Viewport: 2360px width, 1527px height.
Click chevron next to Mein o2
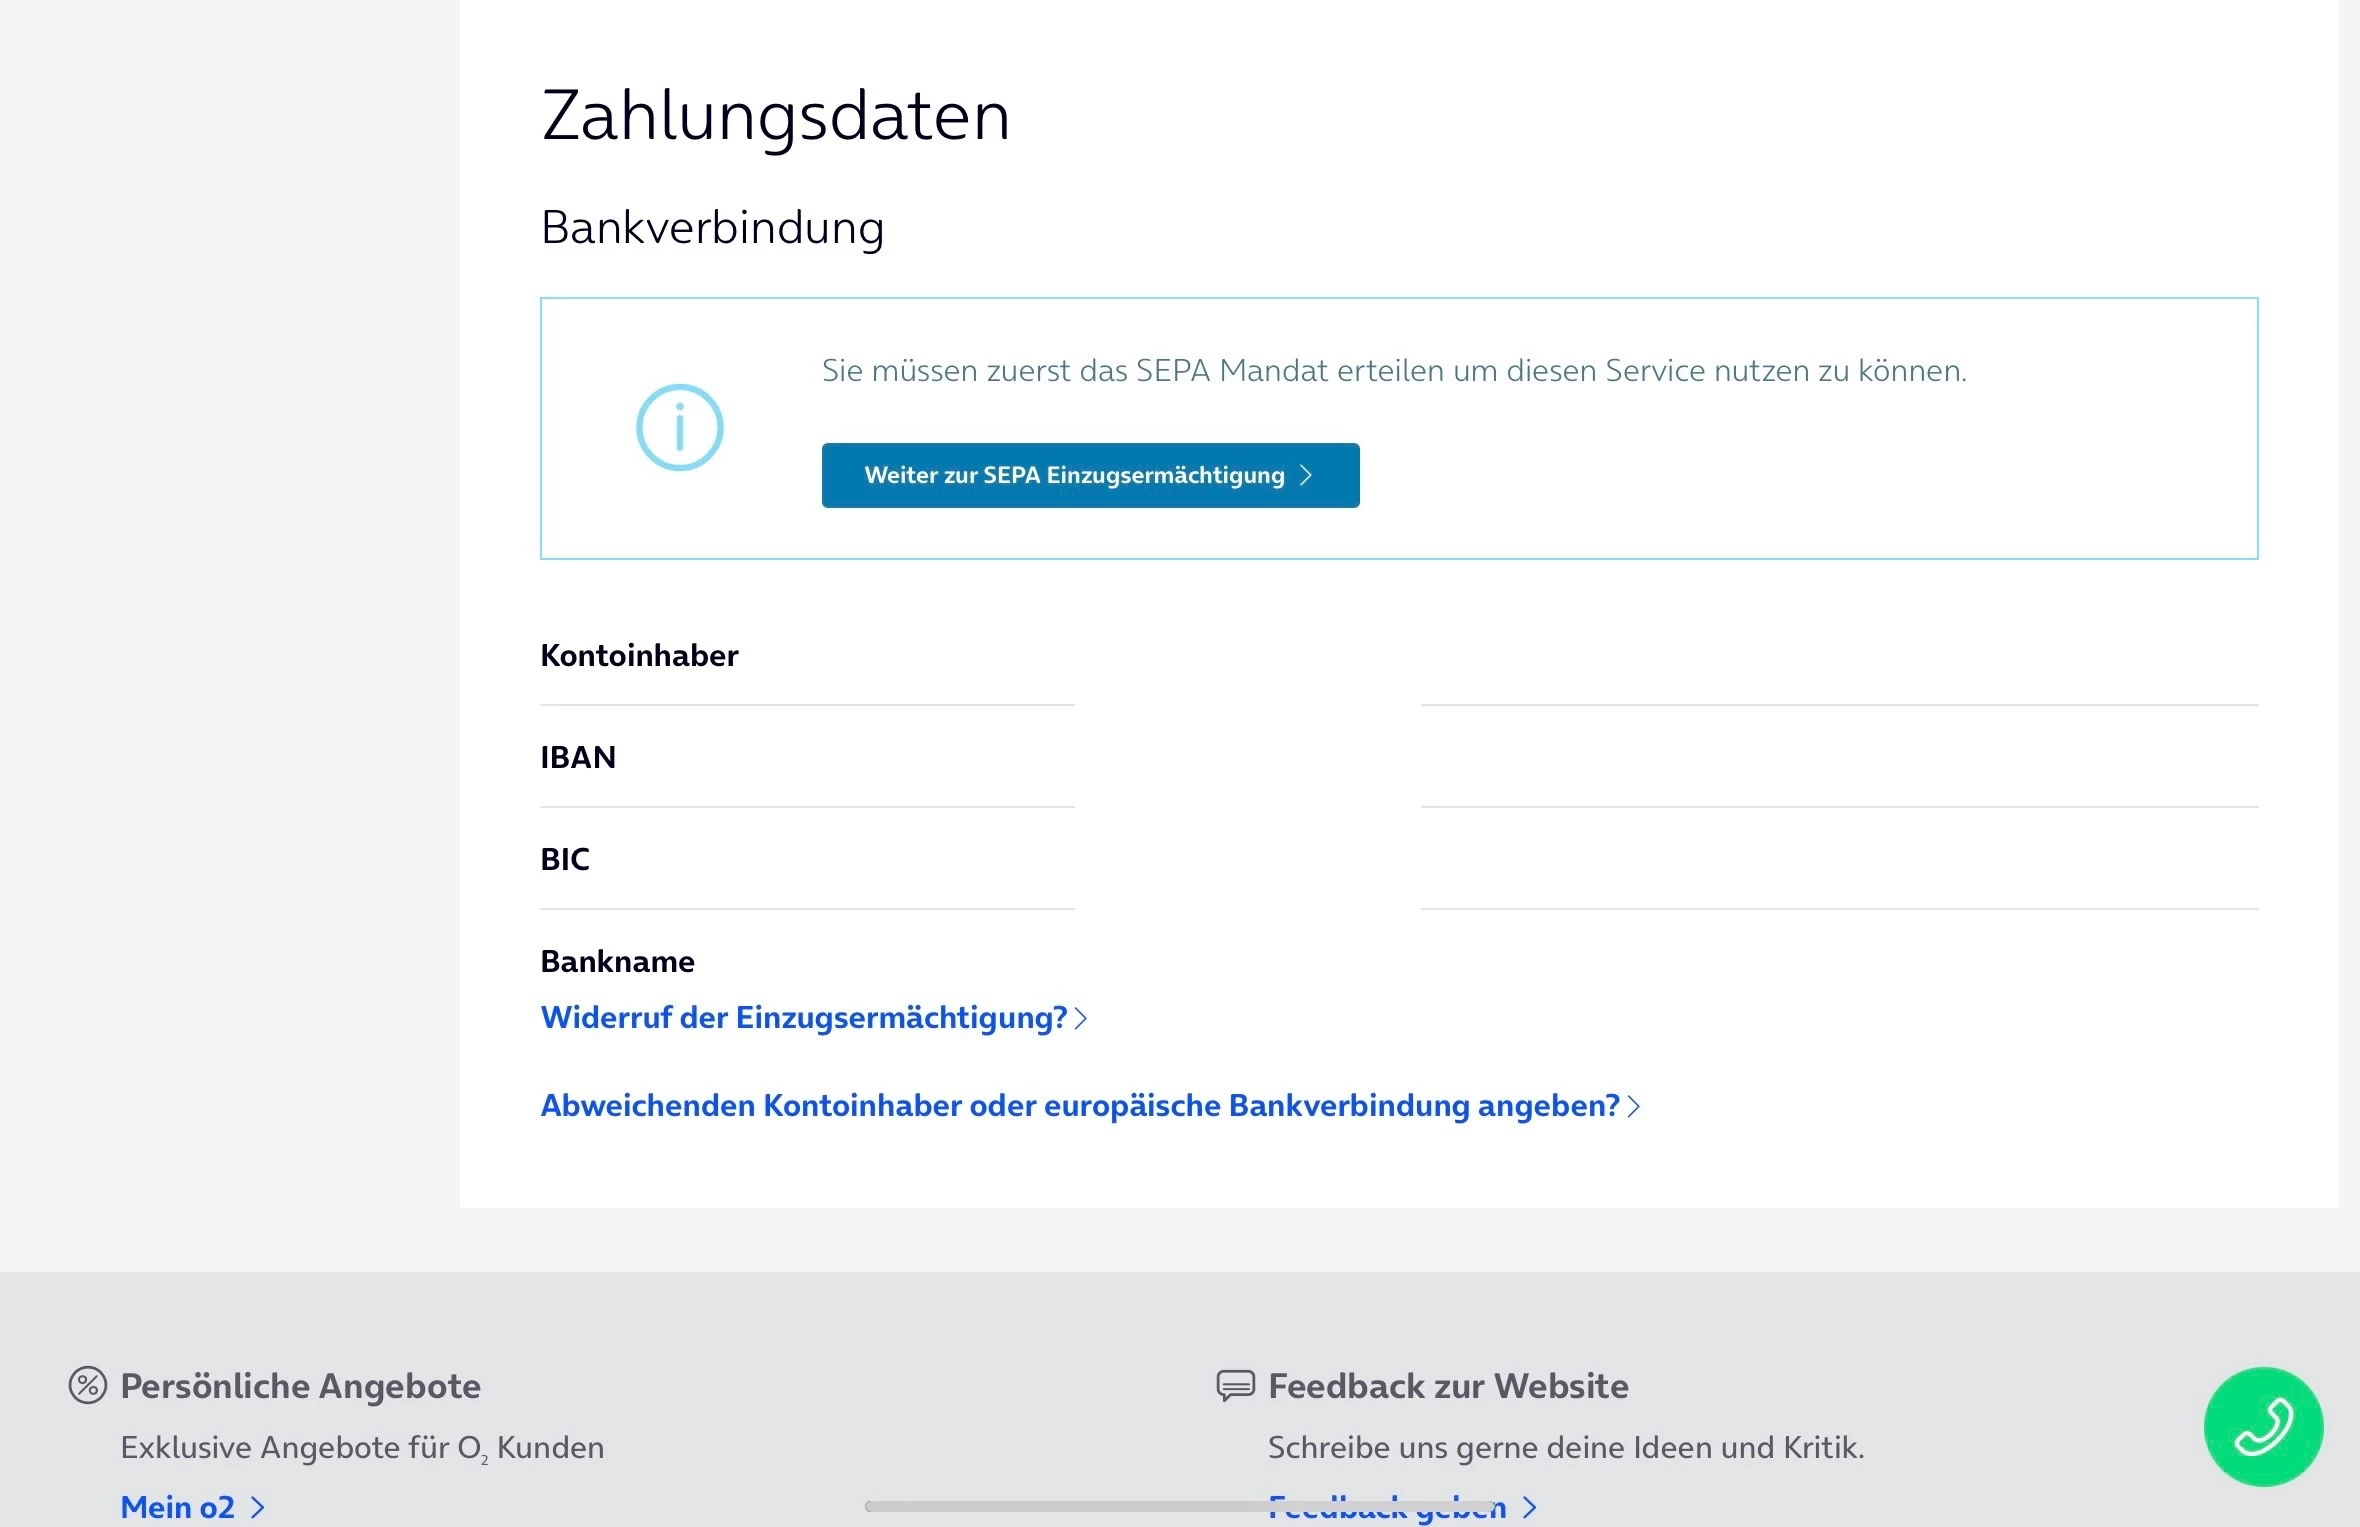(x=258, y=1507)
